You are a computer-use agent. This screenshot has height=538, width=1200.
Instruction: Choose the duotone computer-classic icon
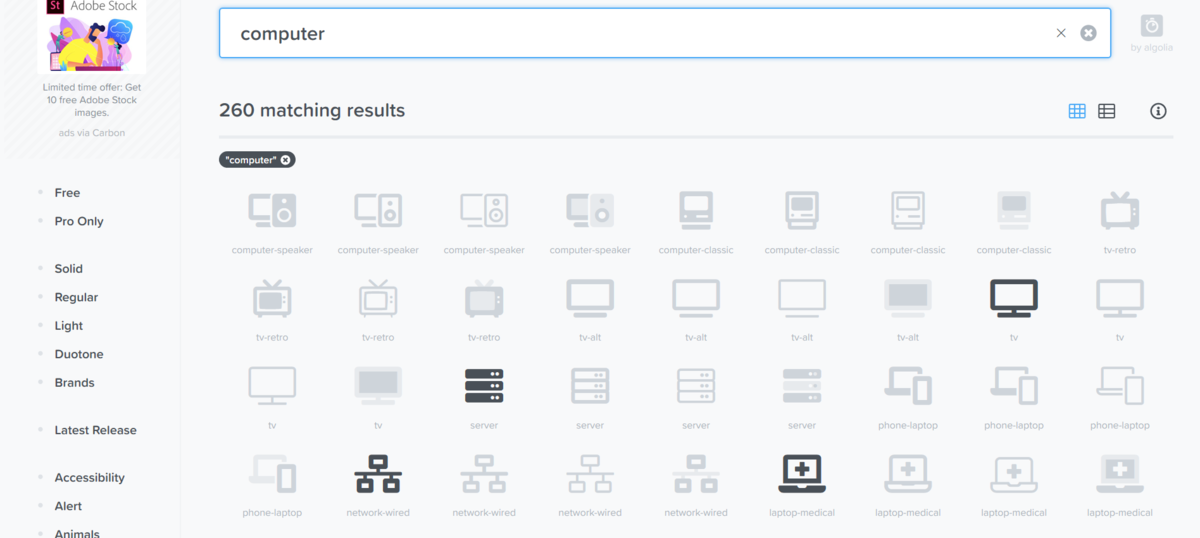[x=1014, y=210]
